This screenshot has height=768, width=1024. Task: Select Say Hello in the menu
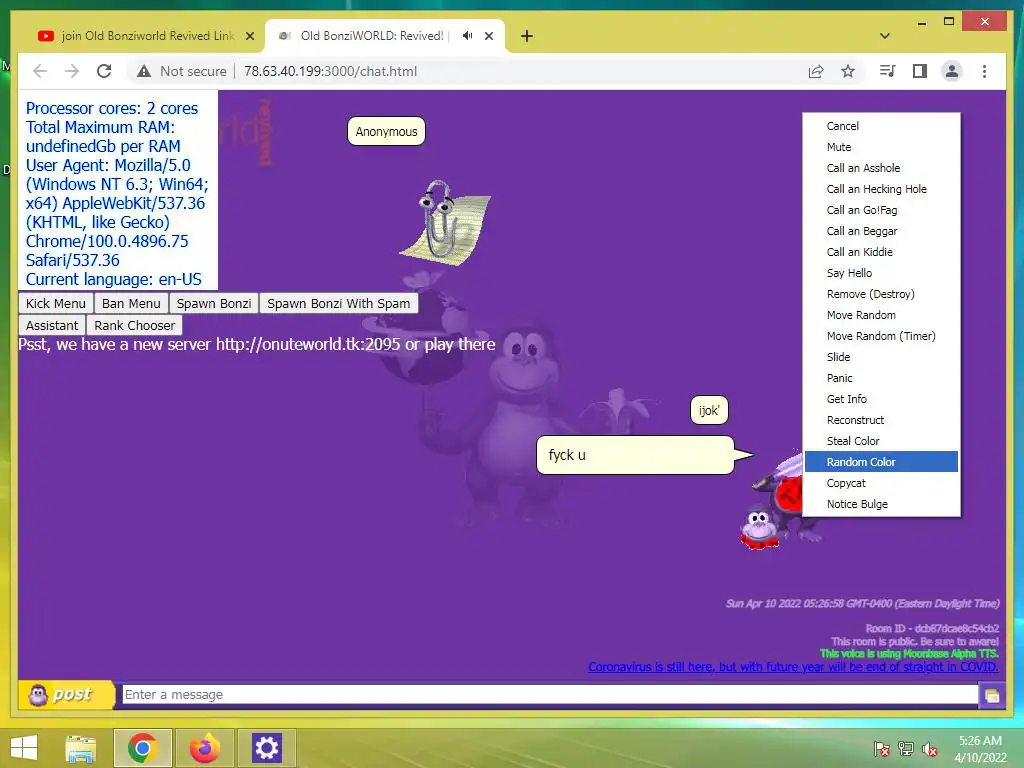click(x=881, y=273)
